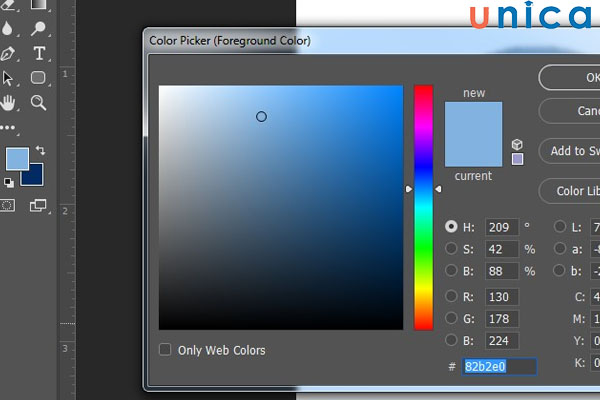Reset to default foreground and background colors
The width and height of the screenshot is (600, 400).
click(8, 183)
